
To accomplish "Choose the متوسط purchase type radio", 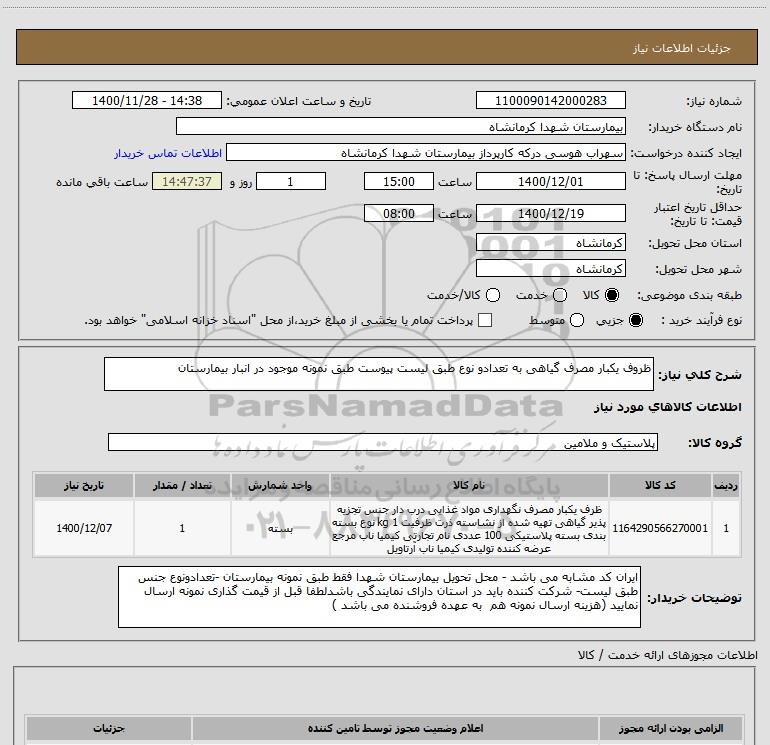I will click(577, 320).
